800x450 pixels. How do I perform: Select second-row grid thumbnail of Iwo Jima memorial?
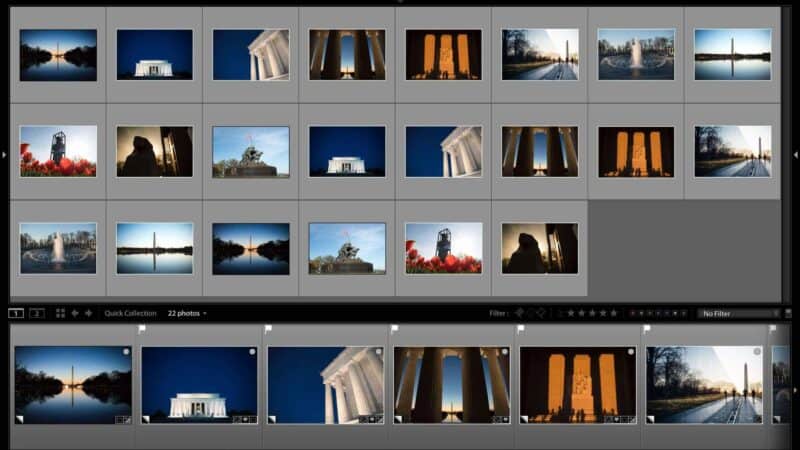point(251,152)
